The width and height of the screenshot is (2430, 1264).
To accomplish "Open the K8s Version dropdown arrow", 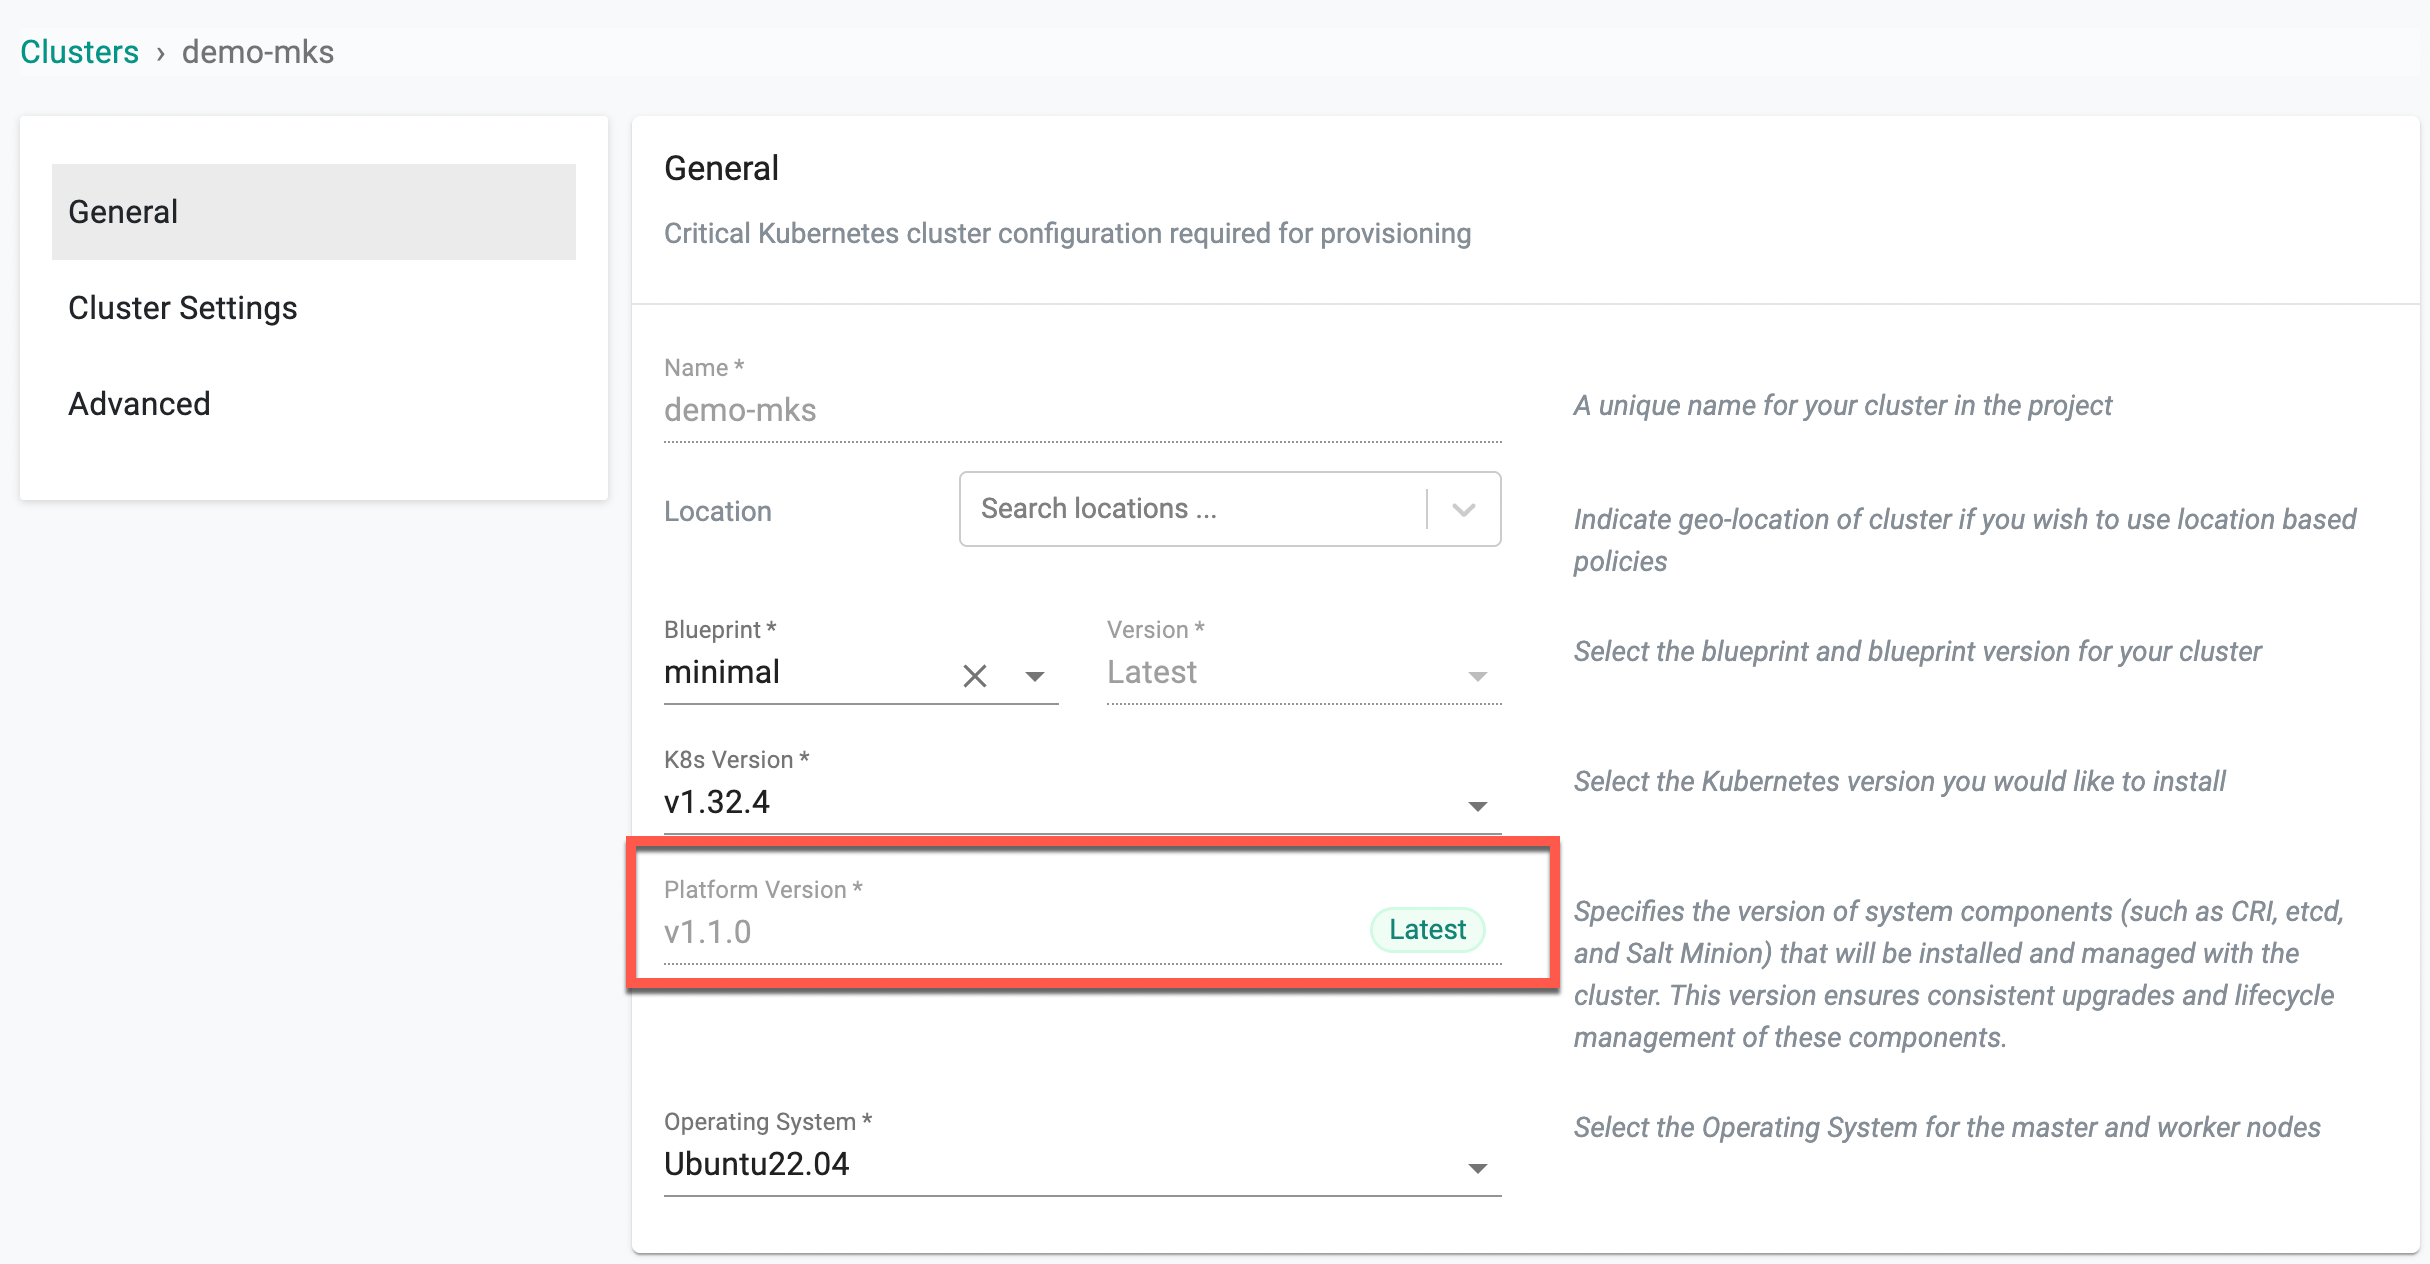I will point(1477,806).
